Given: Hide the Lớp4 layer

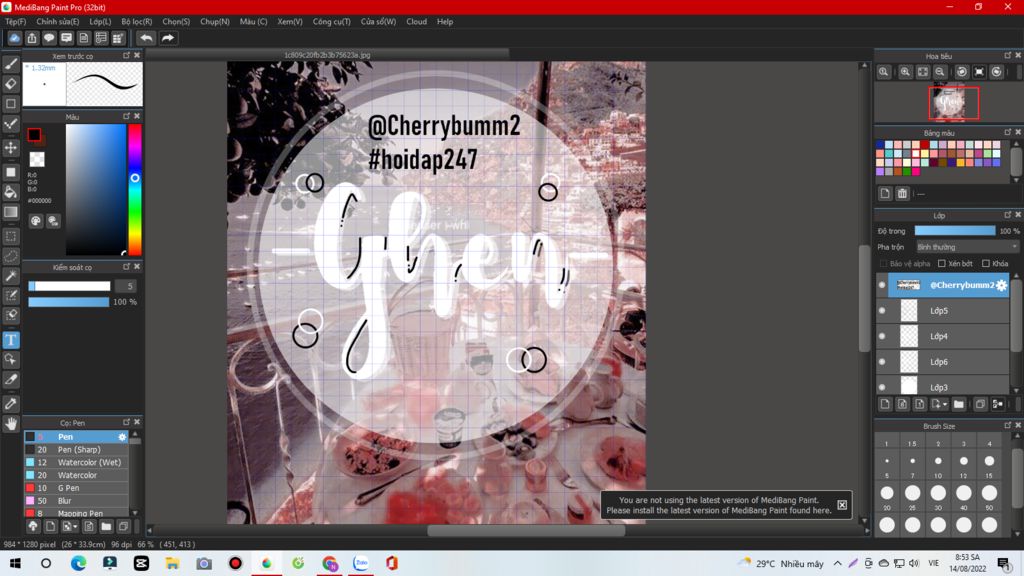Looking at the screenshot, I should [x=882, y=336].
